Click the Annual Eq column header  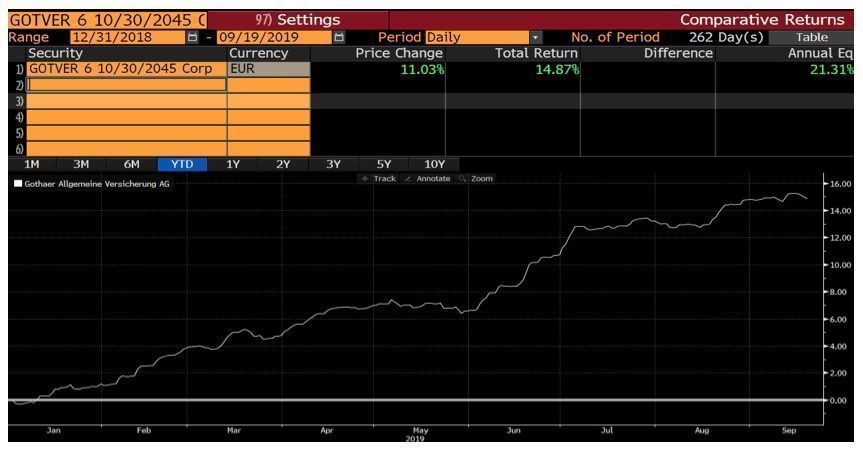820,53
